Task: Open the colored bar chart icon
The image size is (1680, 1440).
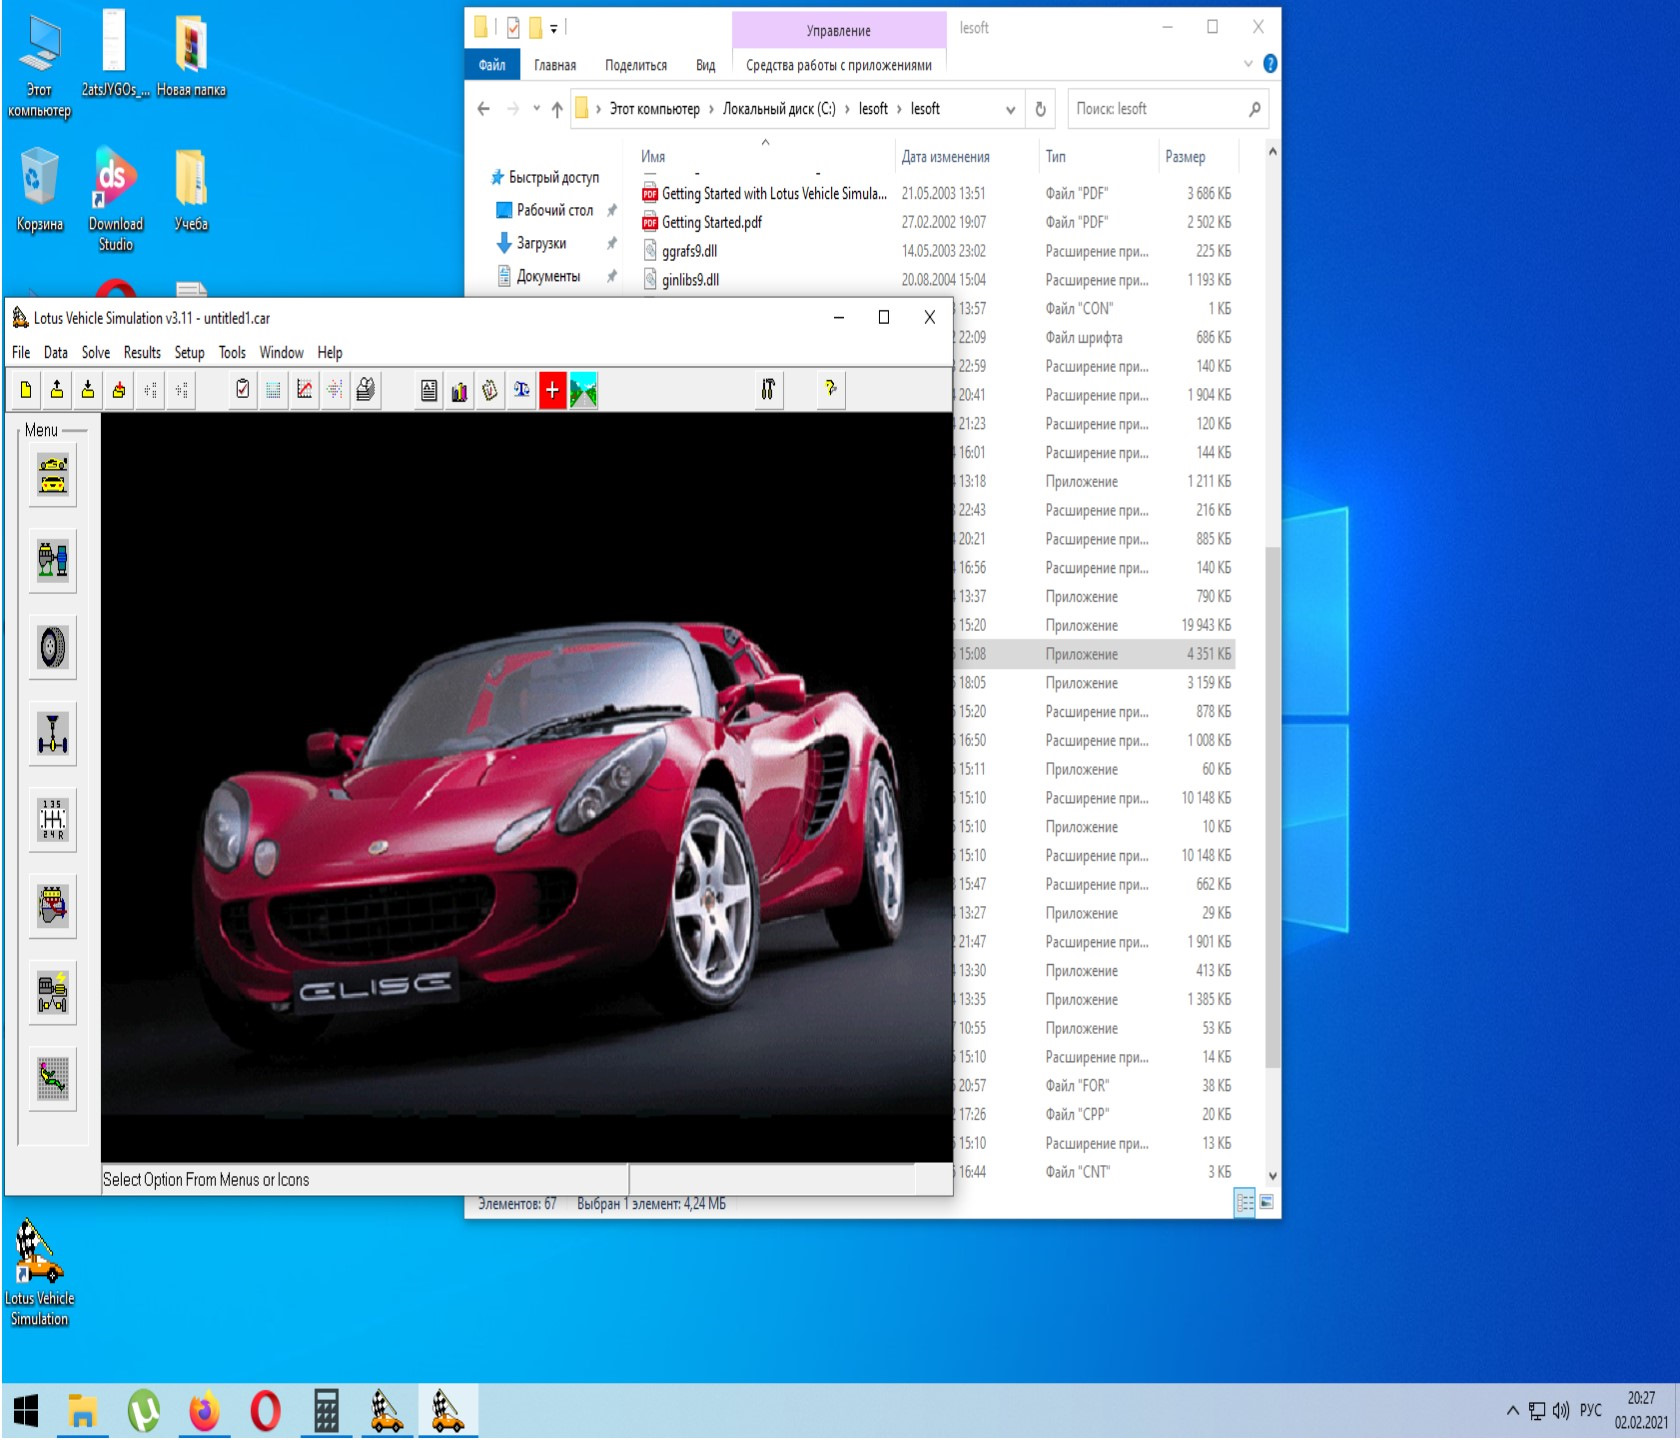Action: (459, 390)
